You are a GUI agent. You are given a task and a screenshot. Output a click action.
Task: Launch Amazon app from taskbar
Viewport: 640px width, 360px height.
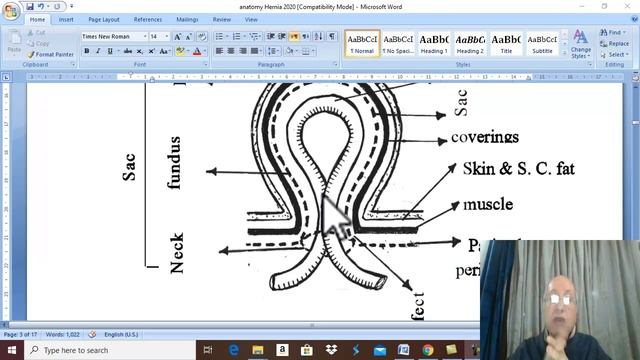click(282, 350)
